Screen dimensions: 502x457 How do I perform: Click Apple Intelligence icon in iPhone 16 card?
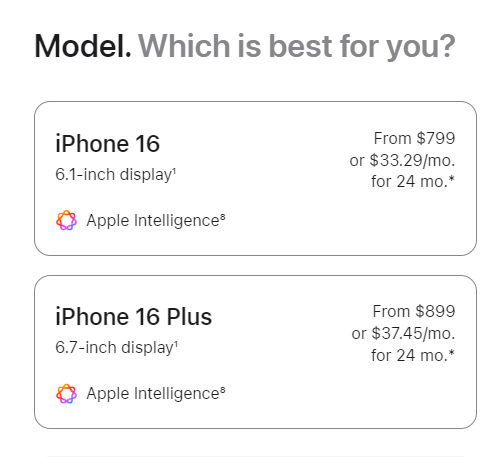[x=66, y=220]
